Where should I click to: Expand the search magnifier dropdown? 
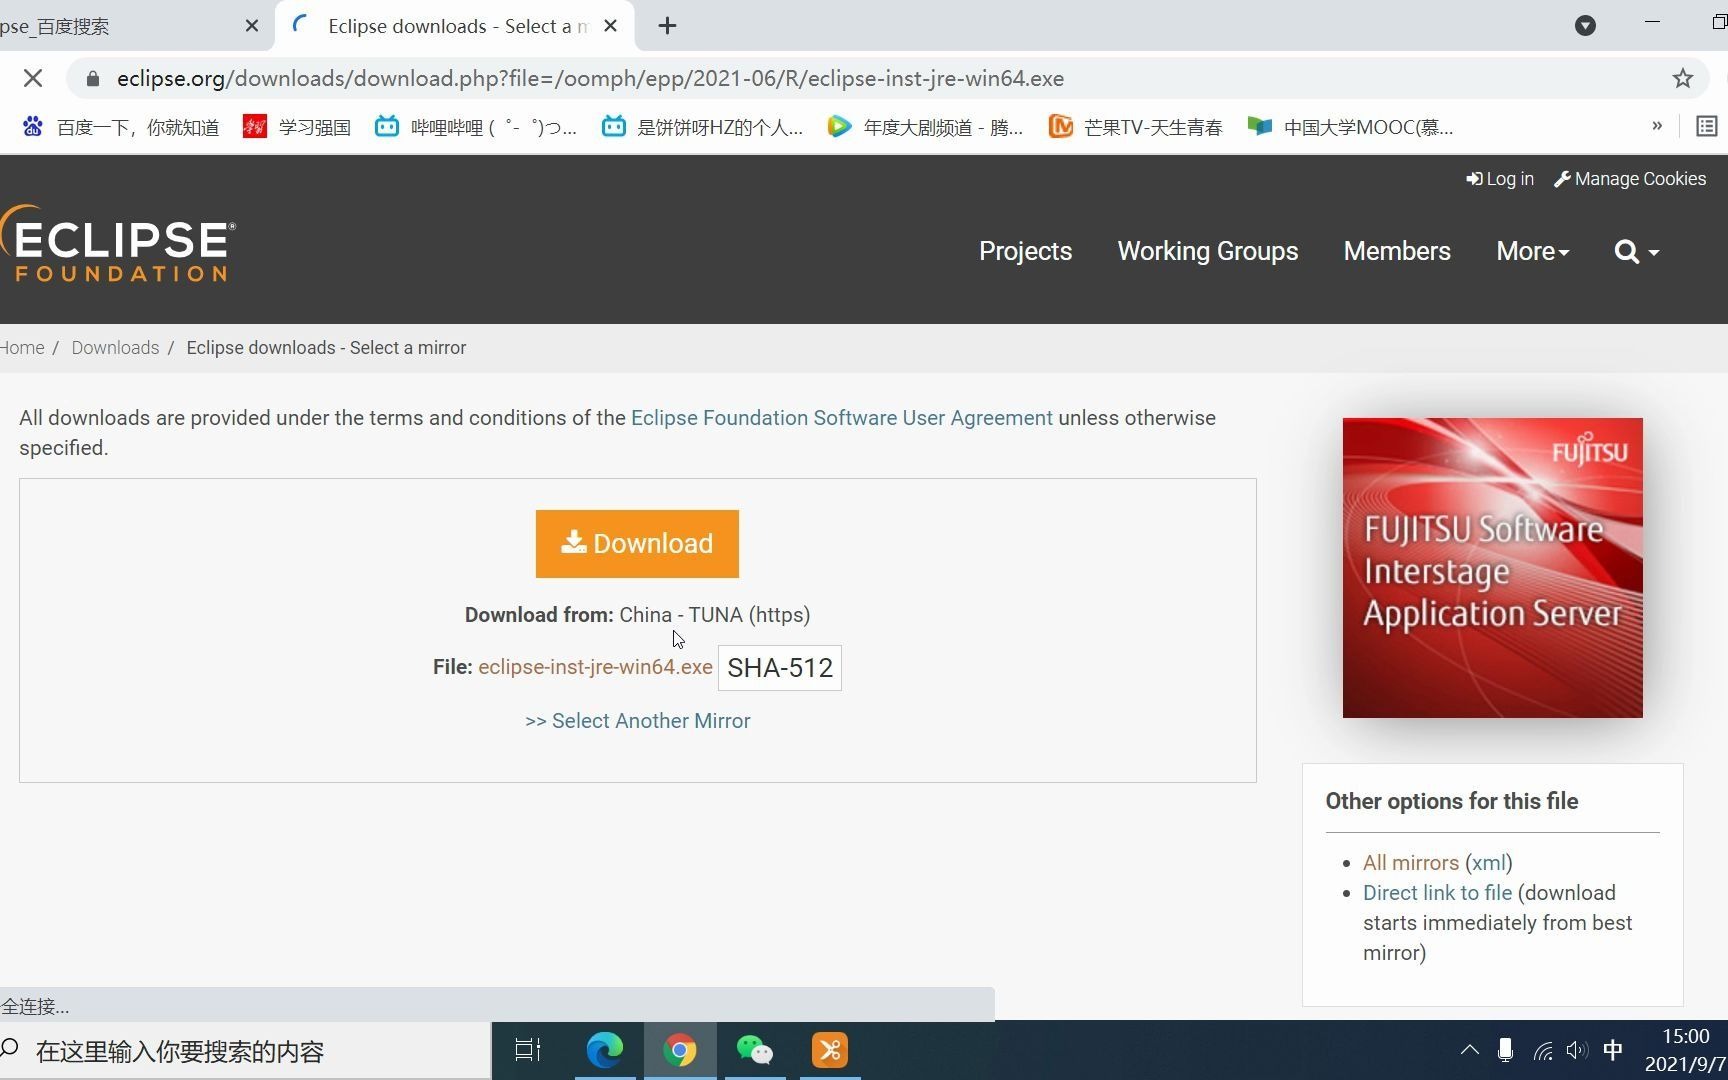(x=1637, y=251)
